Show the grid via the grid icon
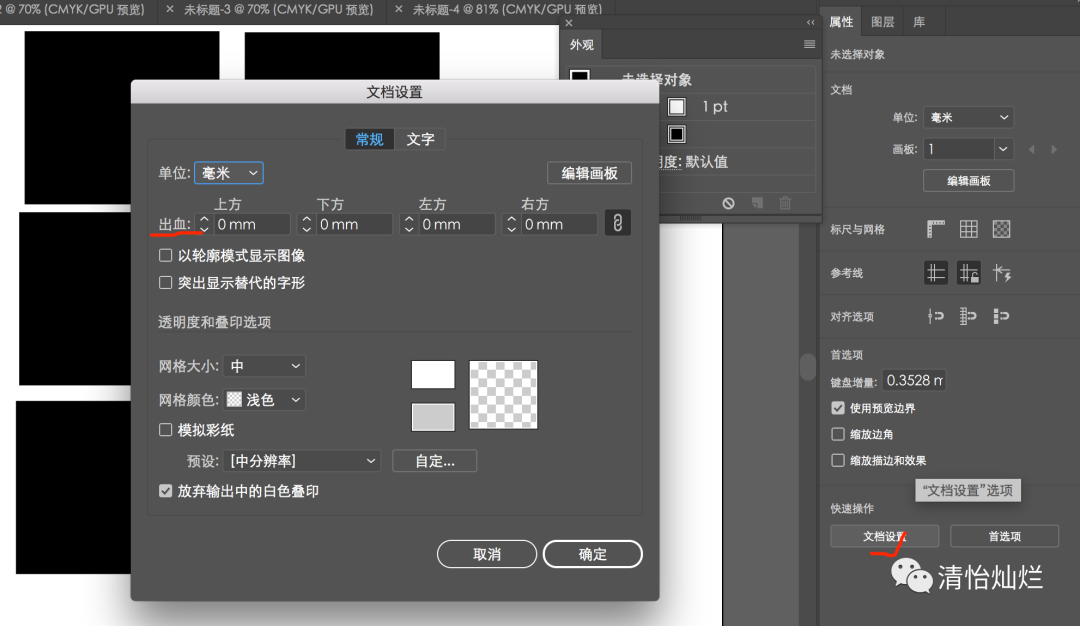 [x=968, y=230]
